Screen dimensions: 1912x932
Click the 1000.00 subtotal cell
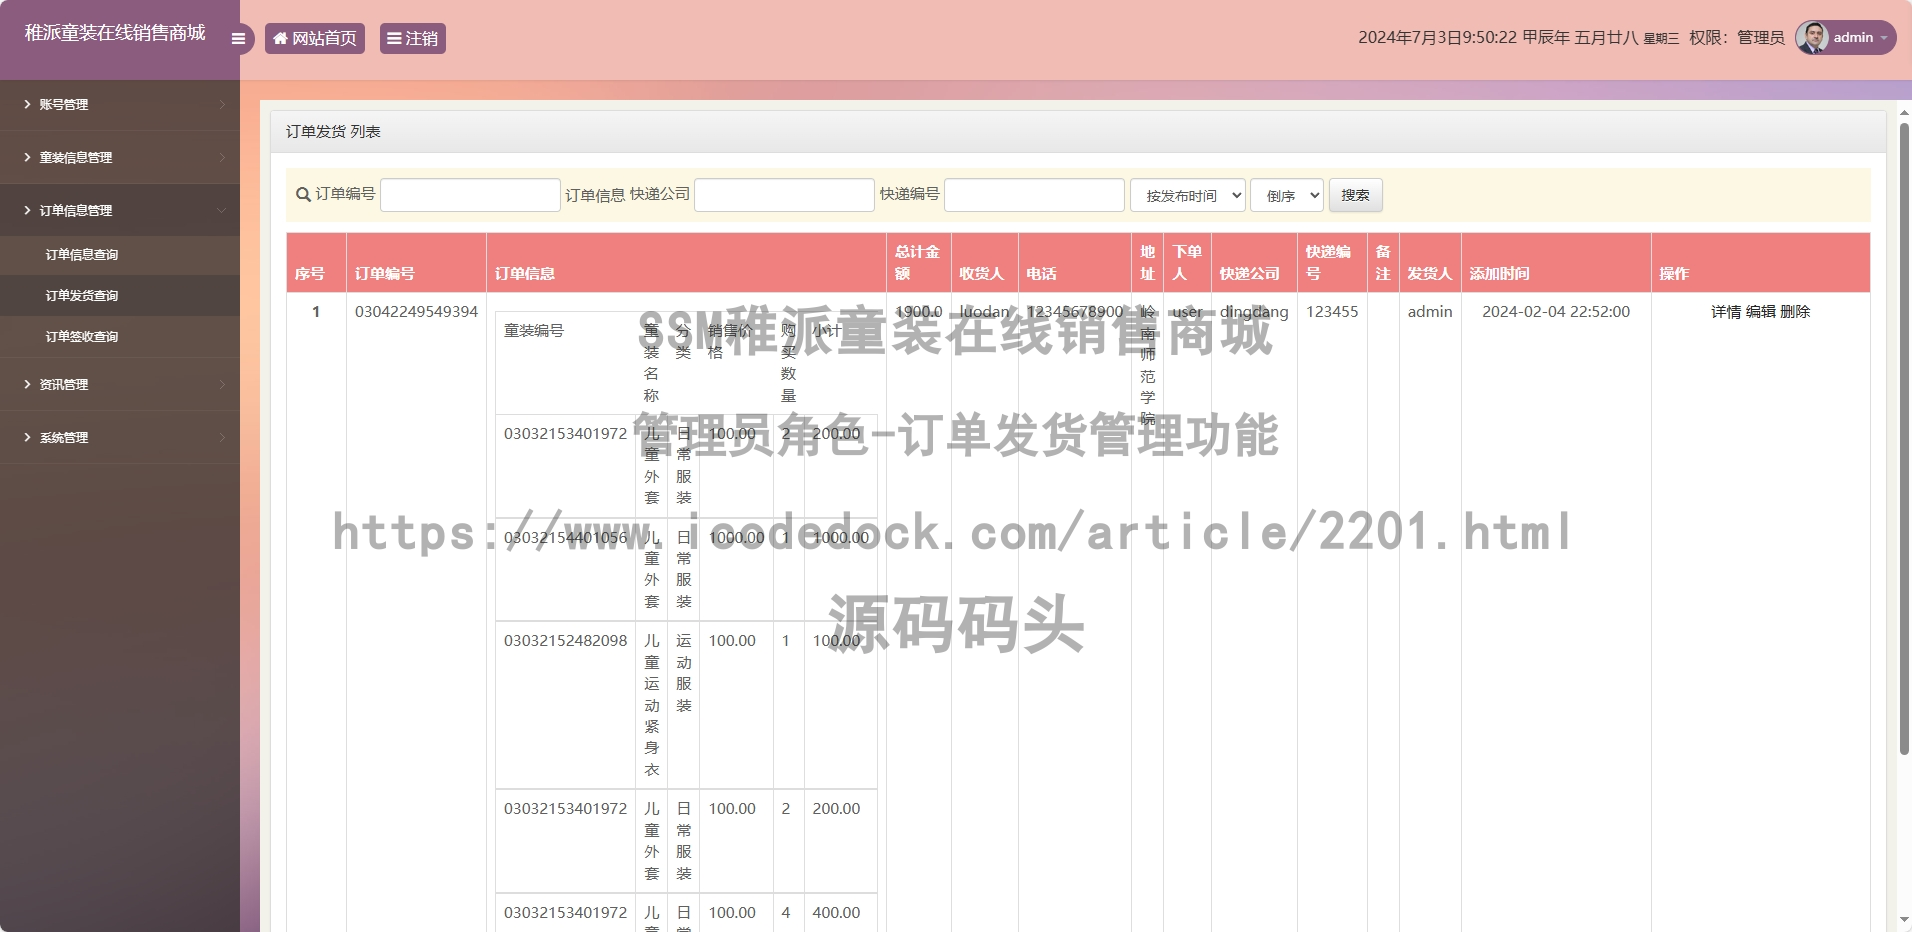point(841,538)
